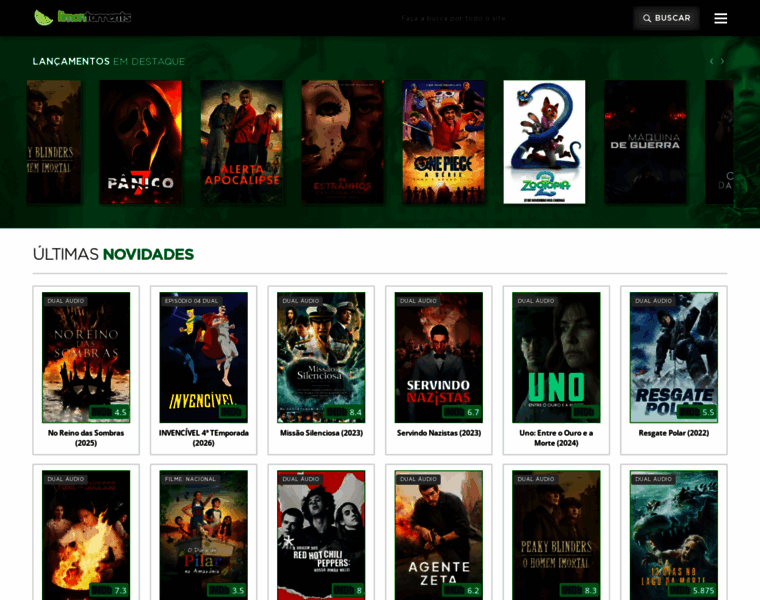Open the Resgate Polar poster
Viewport: 760px width, 600px height.
(x=674, y=357)
